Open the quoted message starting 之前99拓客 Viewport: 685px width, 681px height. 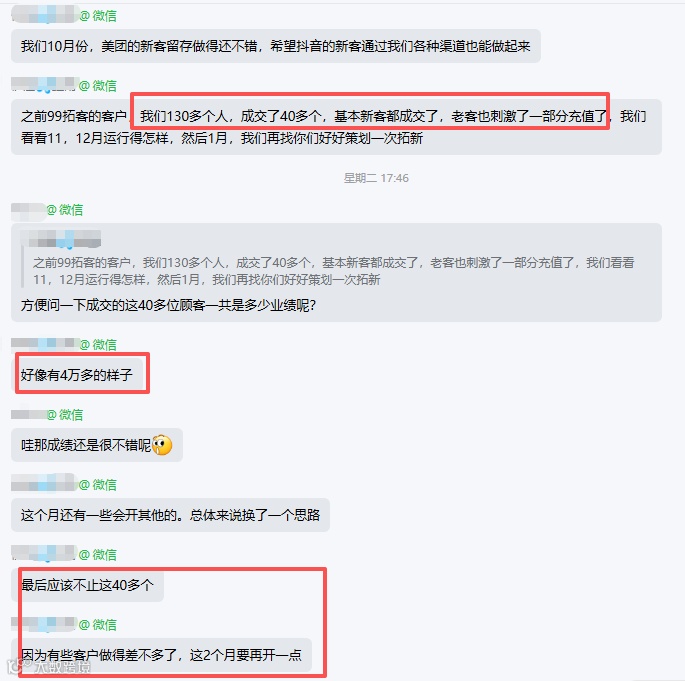333,271
